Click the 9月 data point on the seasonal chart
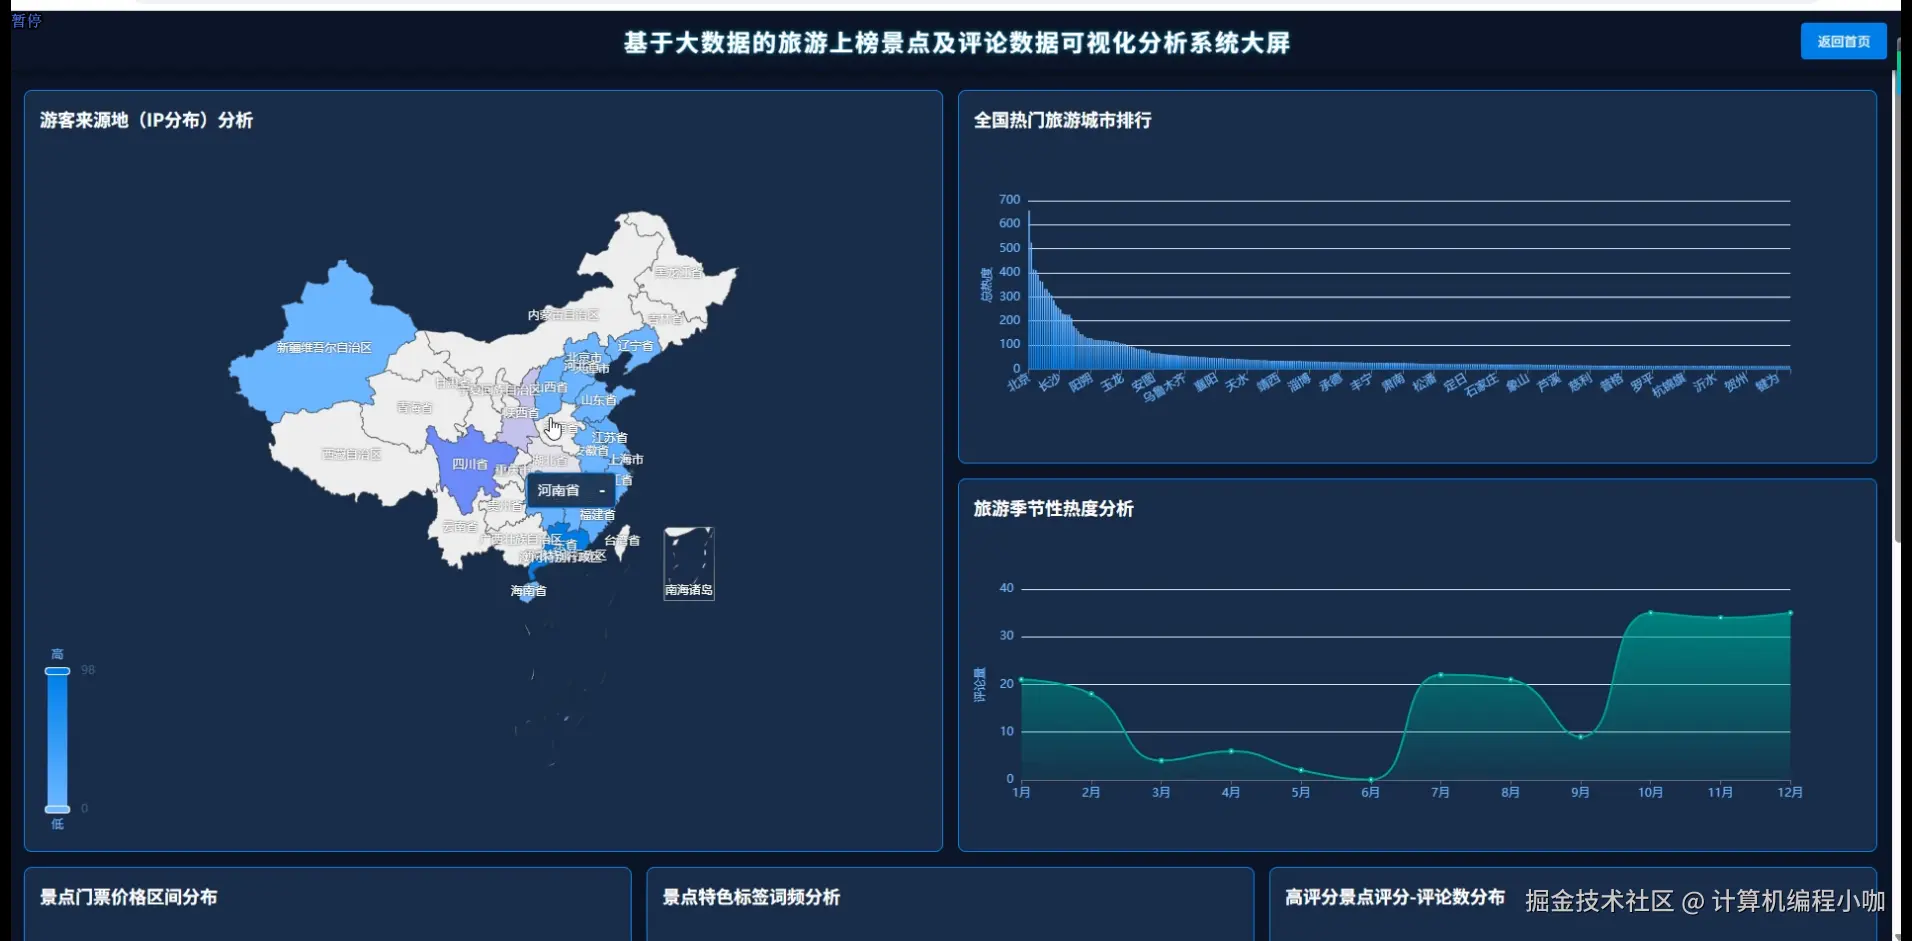 [1580, 737]
